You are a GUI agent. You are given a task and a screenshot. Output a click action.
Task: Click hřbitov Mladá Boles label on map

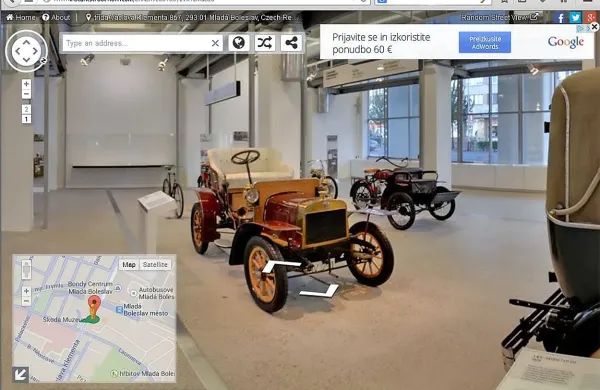147,373
